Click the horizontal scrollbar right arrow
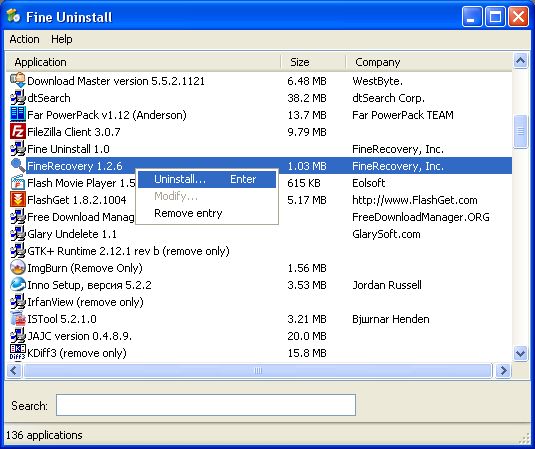Screen dimensions: 535x449 point(503,371)
